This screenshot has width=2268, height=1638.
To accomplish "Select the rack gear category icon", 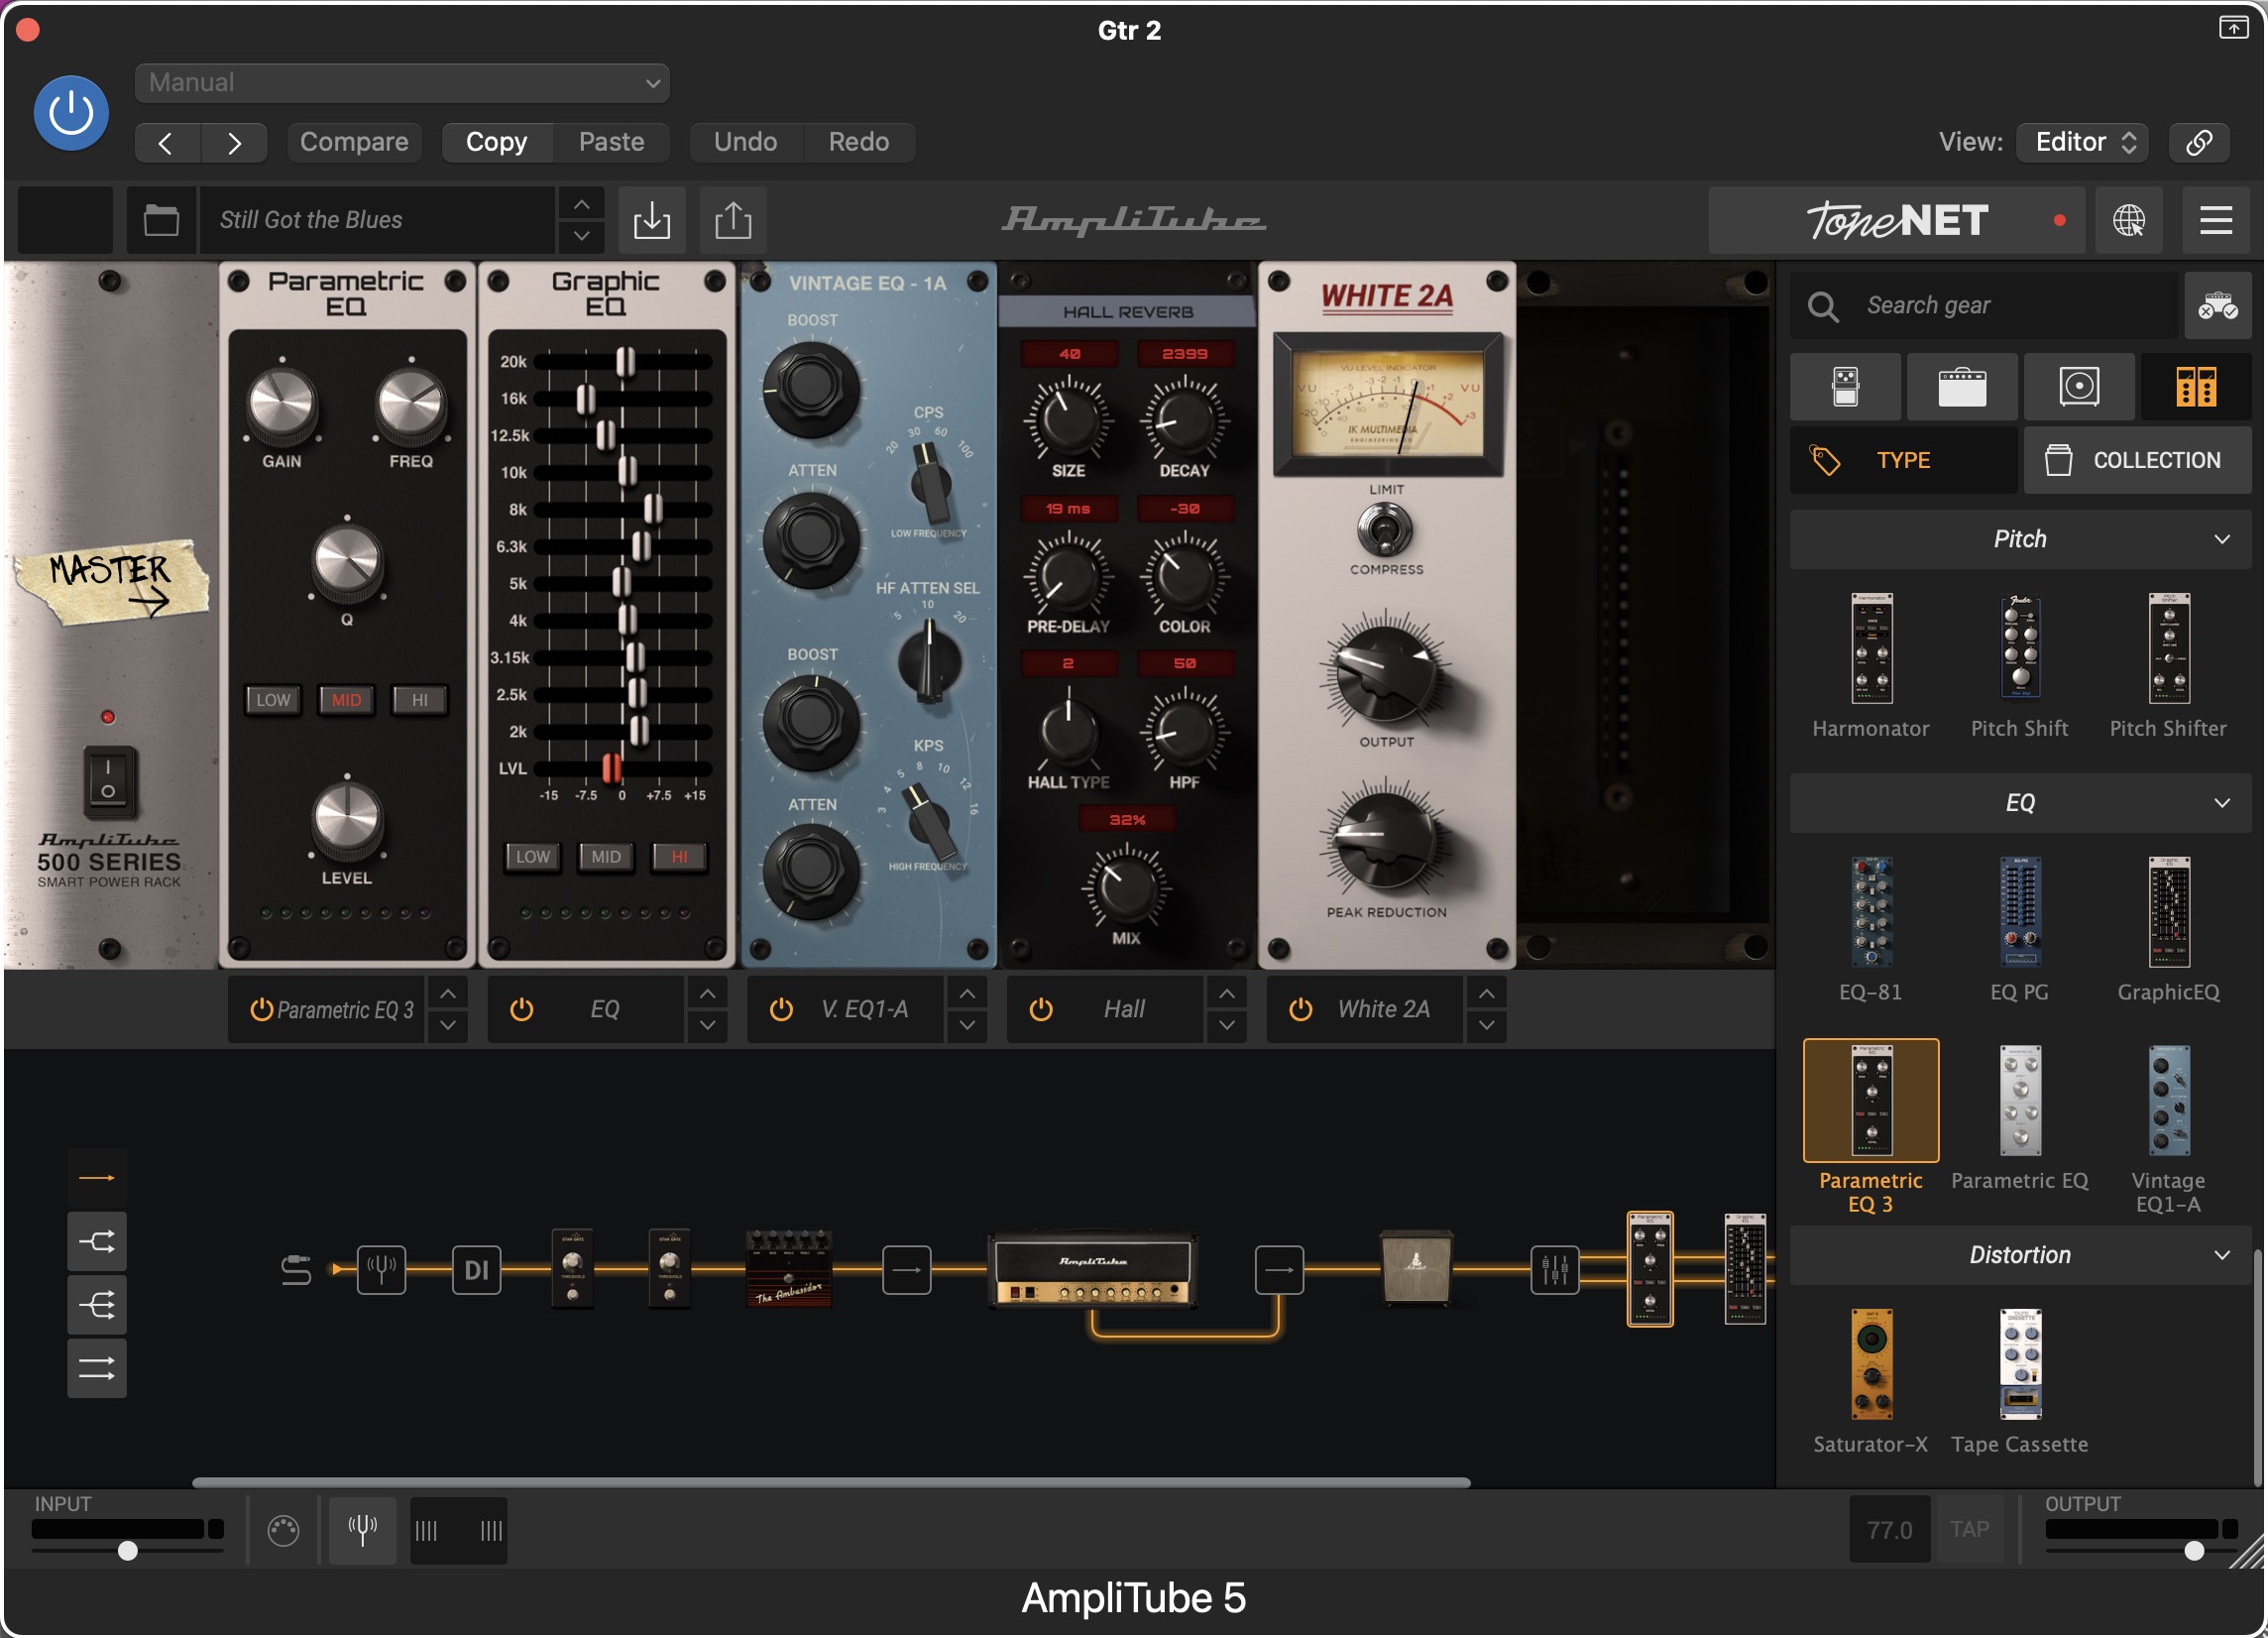I will point(2196,387).
